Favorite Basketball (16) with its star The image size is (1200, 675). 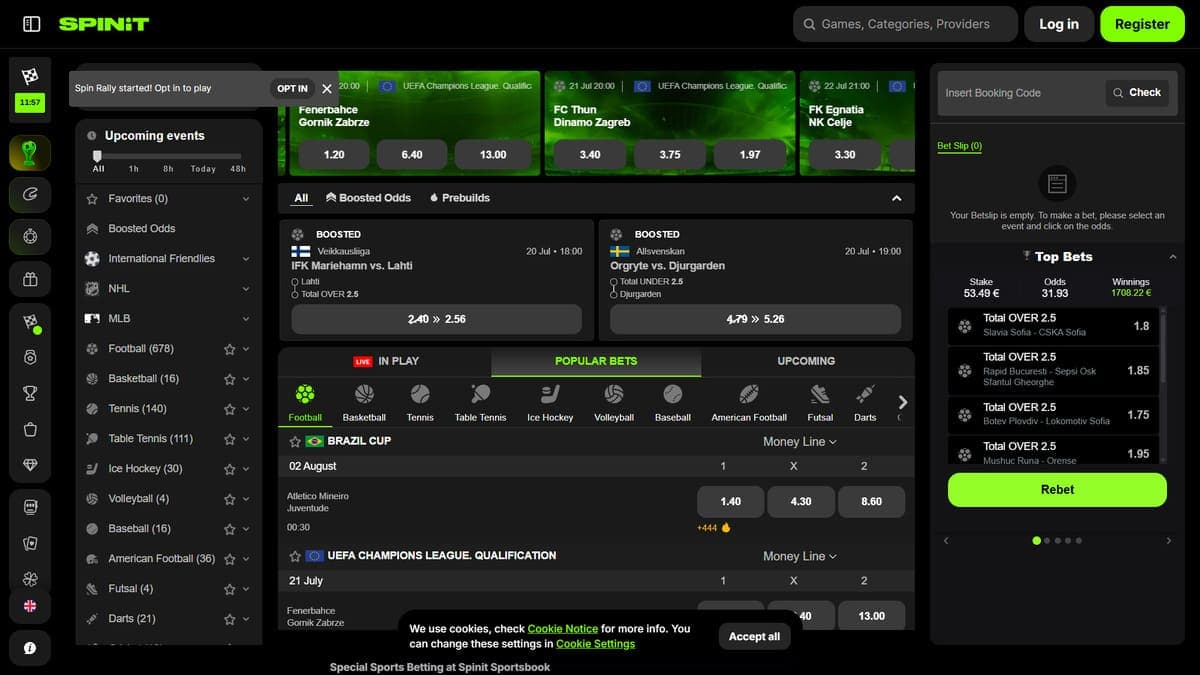[x=230, y=379]
